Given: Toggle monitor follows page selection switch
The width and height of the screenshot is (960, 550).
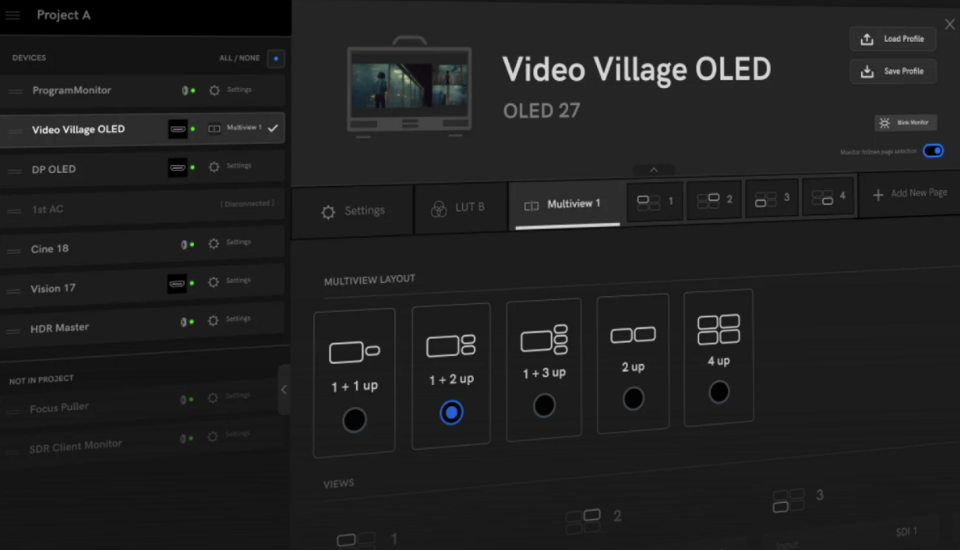Looking at the screenshot, I should tap(932, 151).
